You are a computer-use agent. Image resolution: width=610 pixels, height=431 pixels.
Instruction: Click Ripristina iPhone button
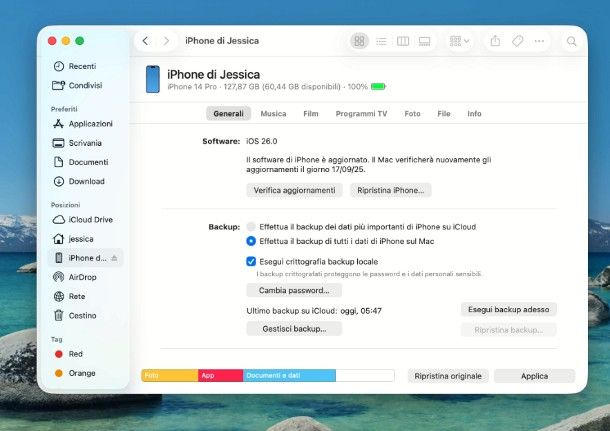coord(391,190)
